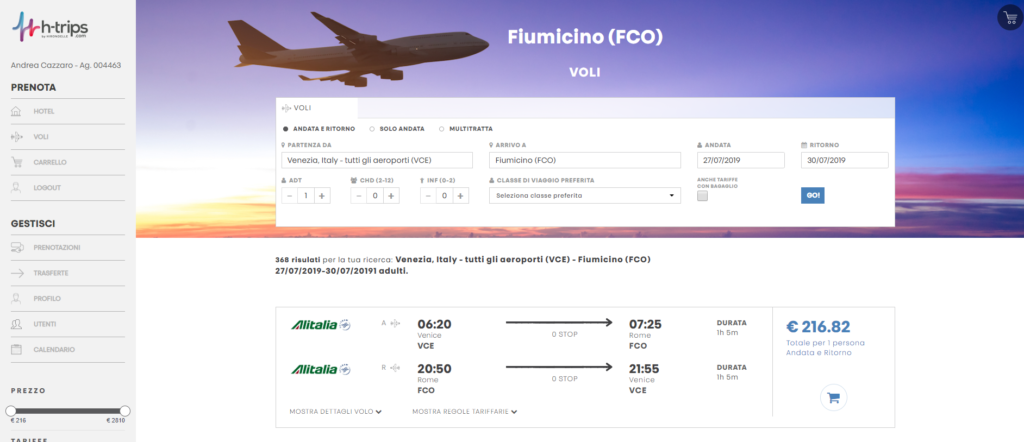Viewport: 1024px width, 442px height.
Task: Click the Hotel icon in sidebar
Action: coord(17,112)
